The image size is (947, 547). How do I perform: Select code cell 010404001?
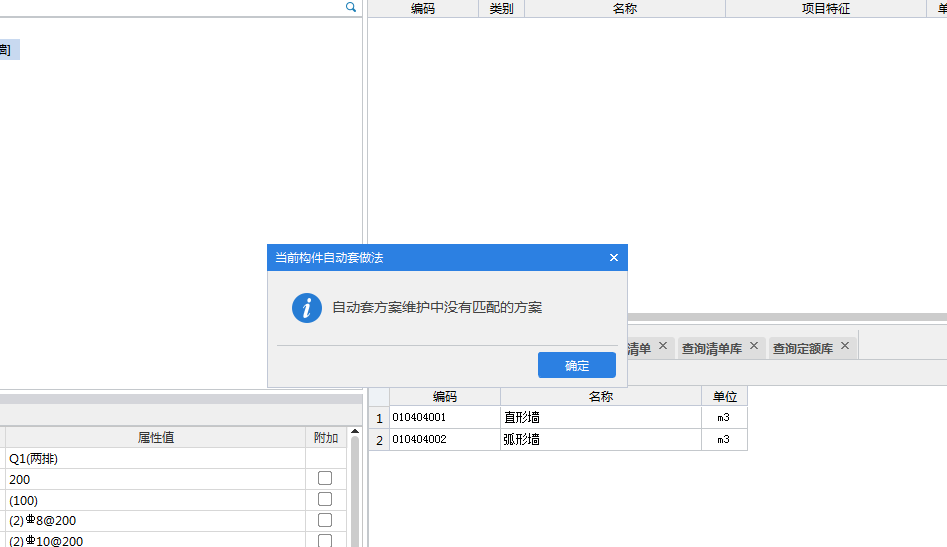point(445,417)
